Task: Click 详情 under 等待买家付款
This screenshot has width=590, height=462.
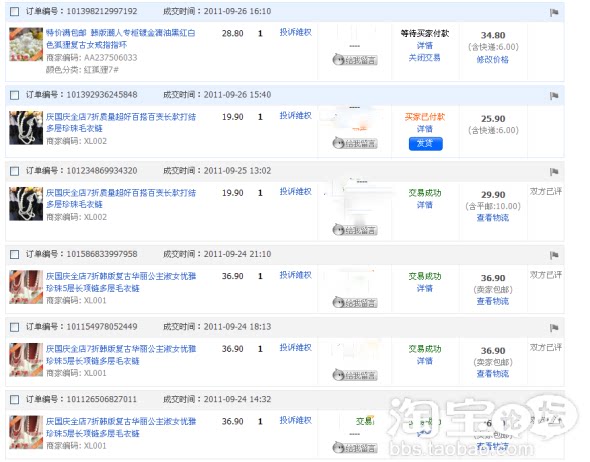Action: pos(424,46)
